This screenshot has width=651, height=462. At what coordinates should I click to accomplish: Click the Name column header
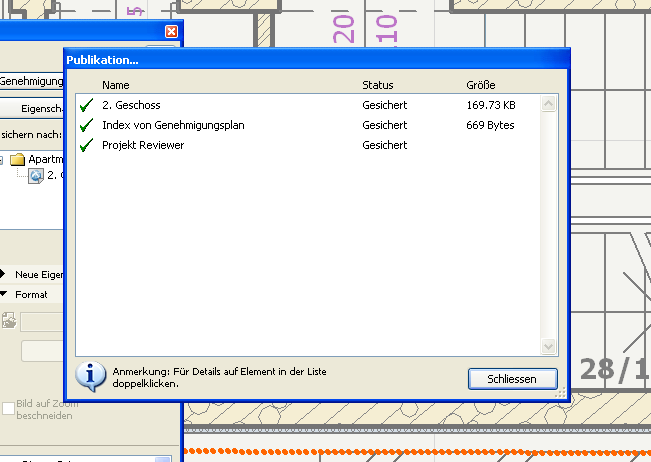[x=116, y=85]
